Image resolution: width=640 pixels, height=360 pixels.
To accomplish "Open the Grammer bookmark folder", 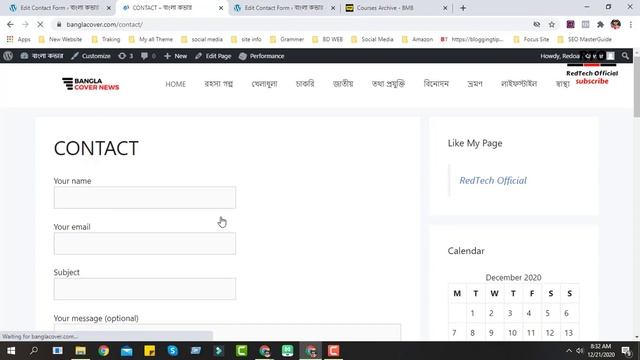I will [x=287, y=39].
